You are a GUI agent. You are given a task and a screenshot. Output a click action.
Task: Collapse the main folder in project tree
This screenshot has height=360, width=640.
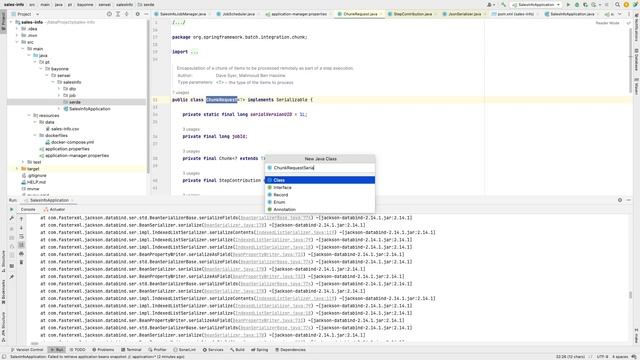pos(23,49)
